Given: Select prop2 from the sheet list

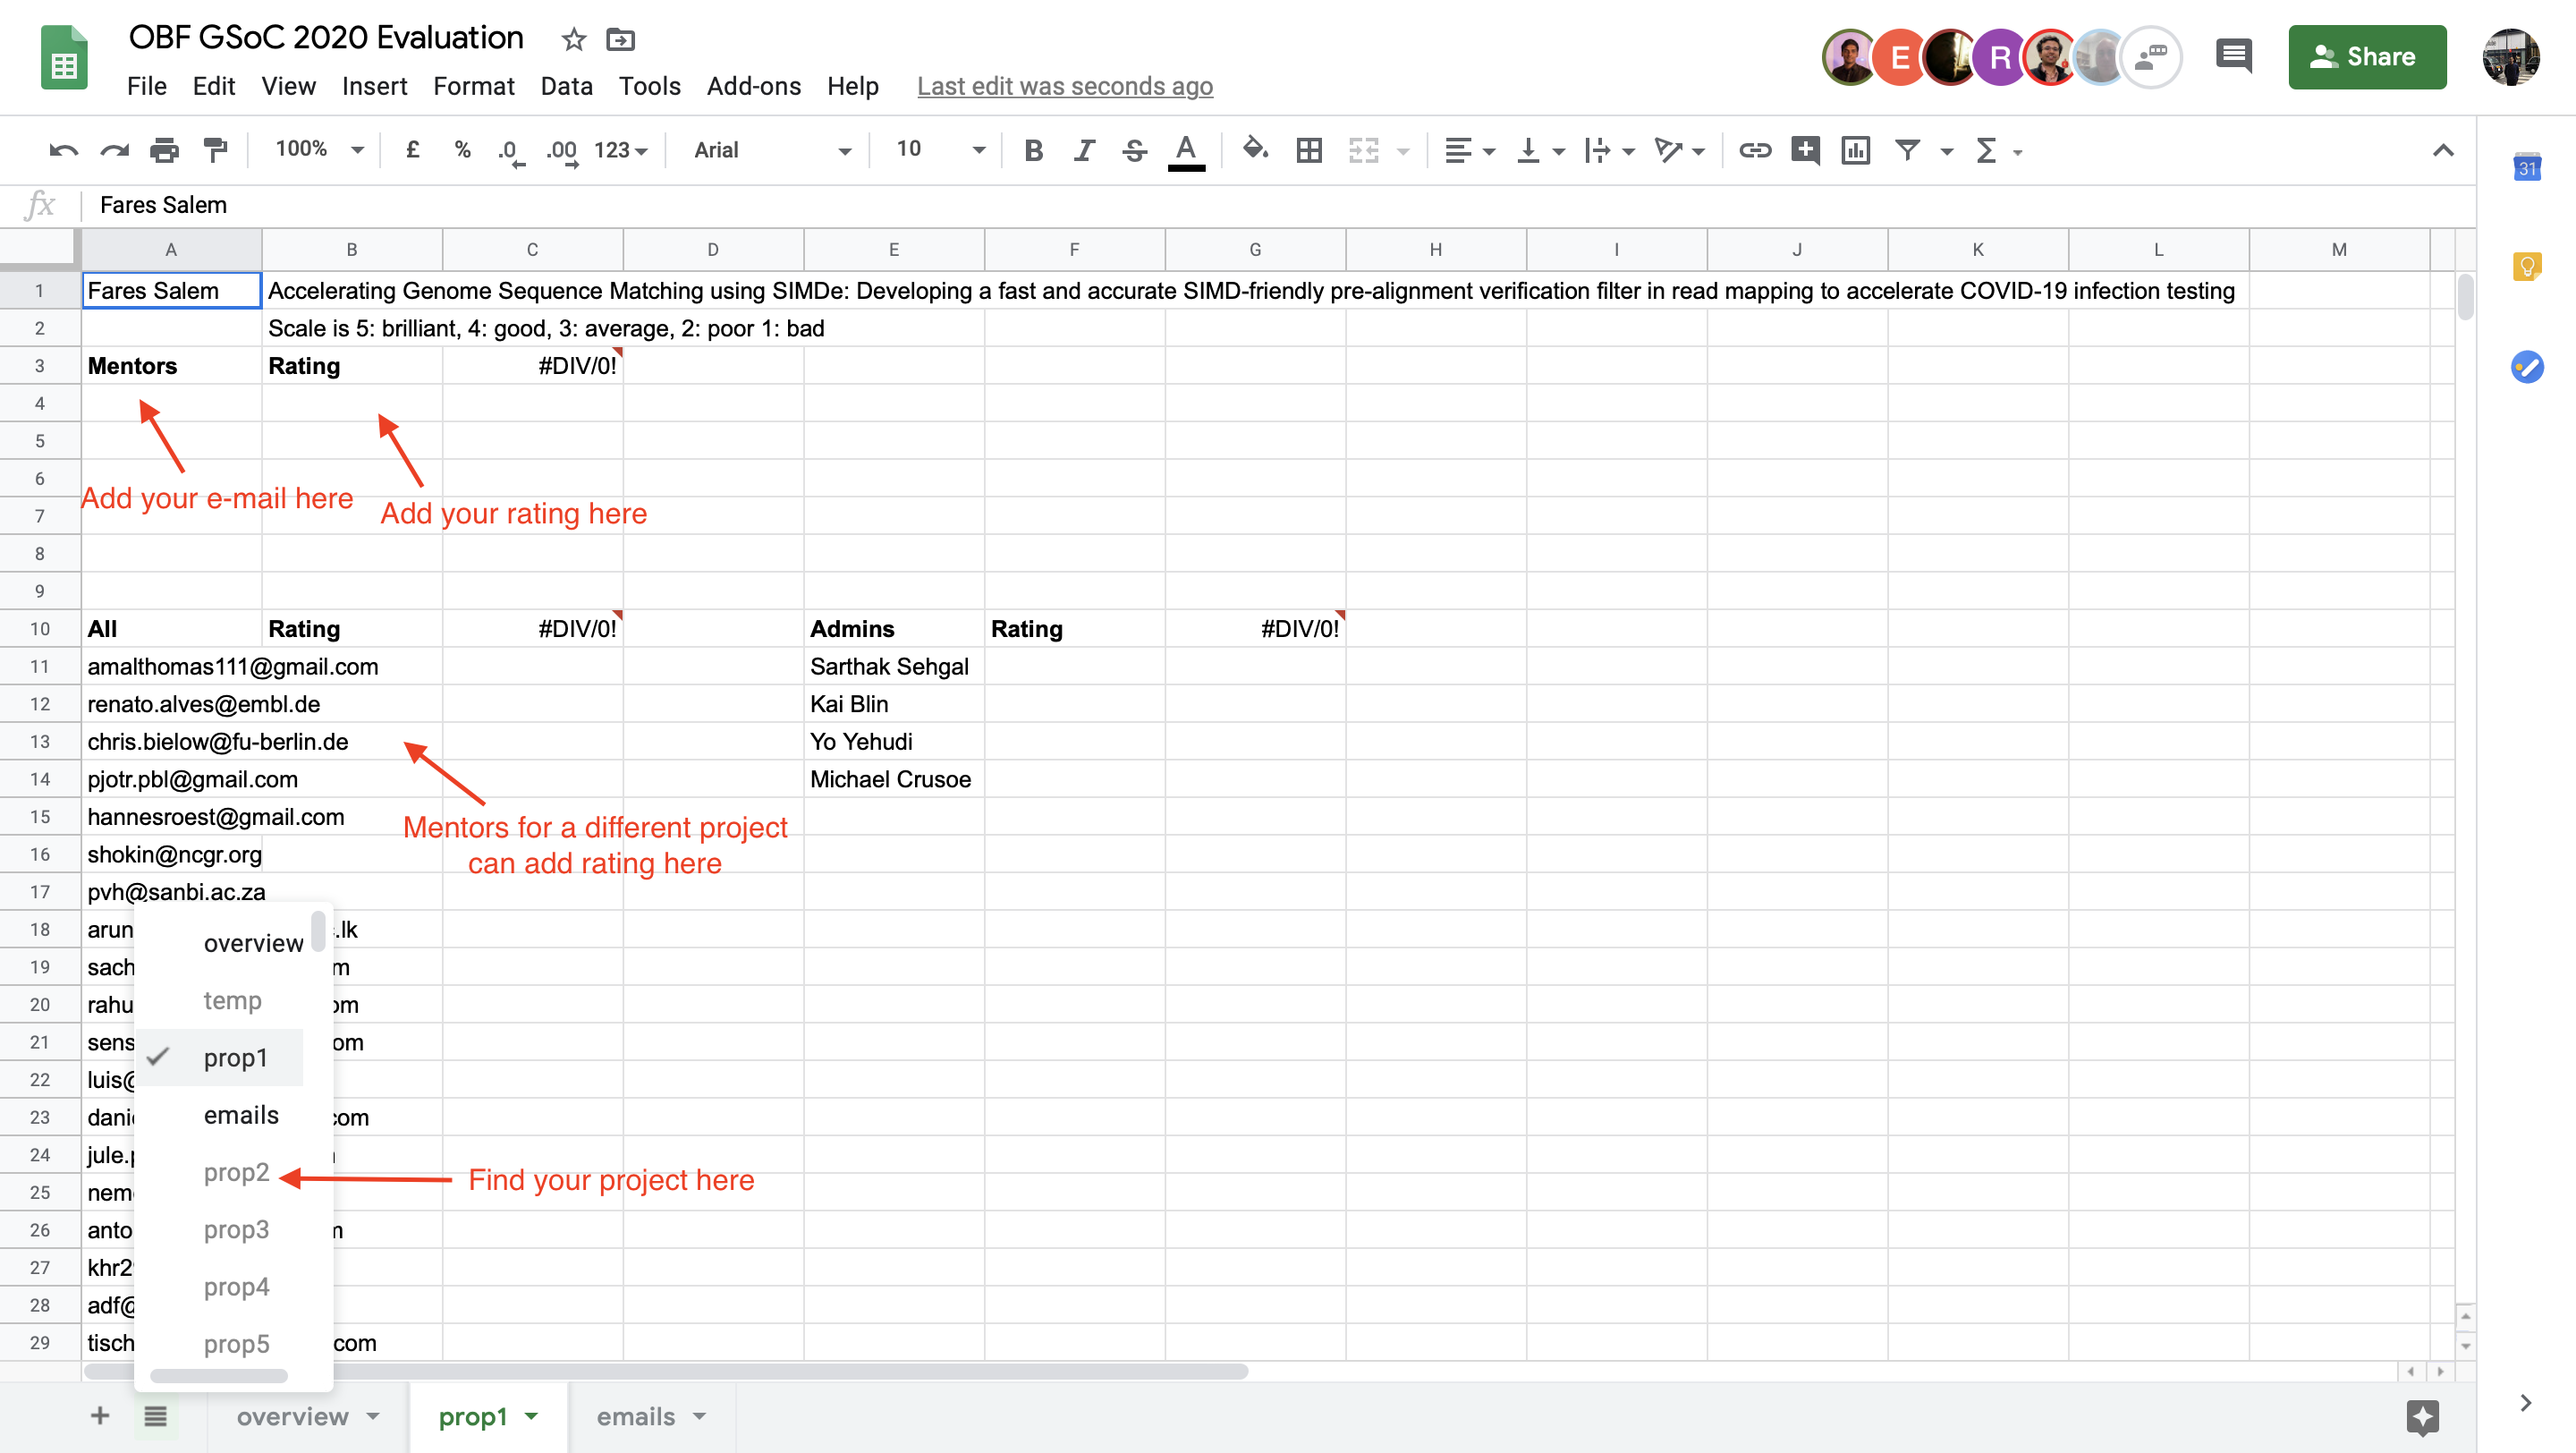Looking at the screenshot, I should [236, 1172].
